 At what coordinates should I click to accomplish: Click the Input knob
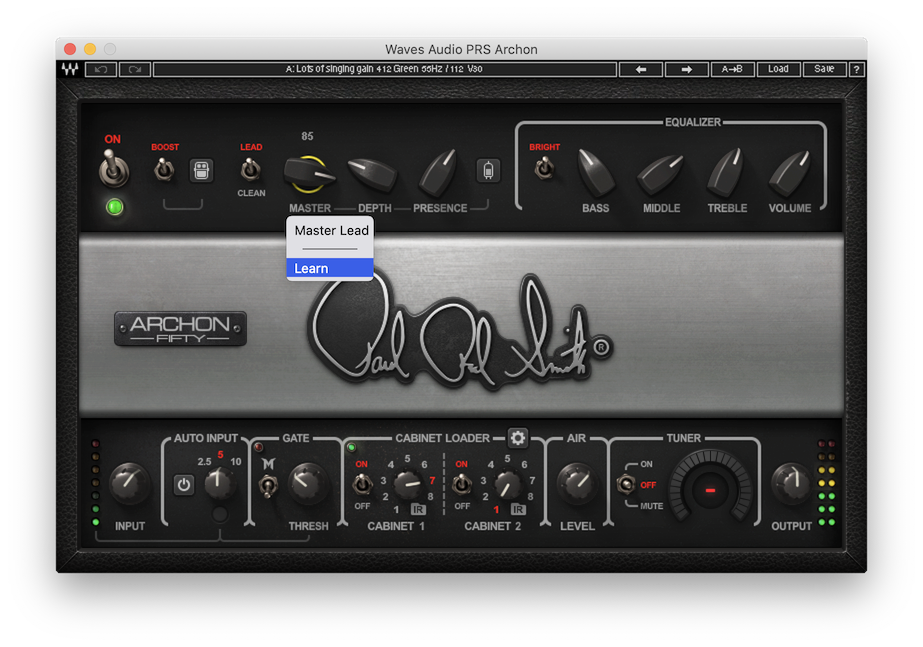tap(130, 484)
